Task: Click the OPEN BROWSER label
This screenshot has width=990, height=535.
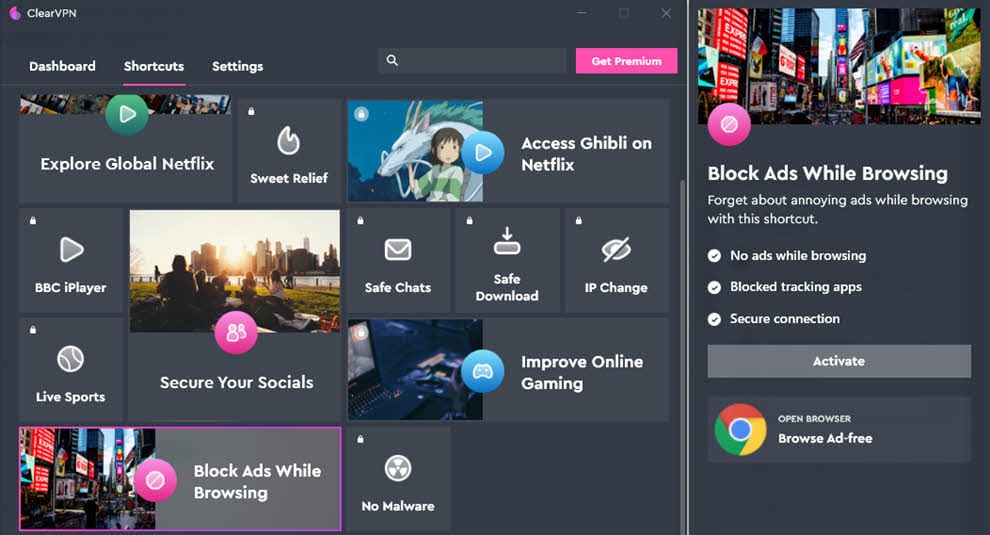Action: tap(814, 419)
